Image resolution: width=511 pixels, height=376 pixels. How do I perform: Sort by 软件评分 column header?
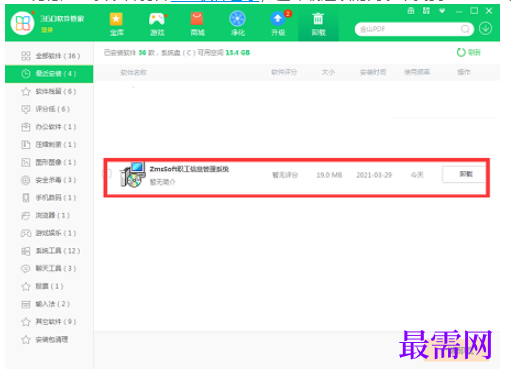click(x=284, y=72)
